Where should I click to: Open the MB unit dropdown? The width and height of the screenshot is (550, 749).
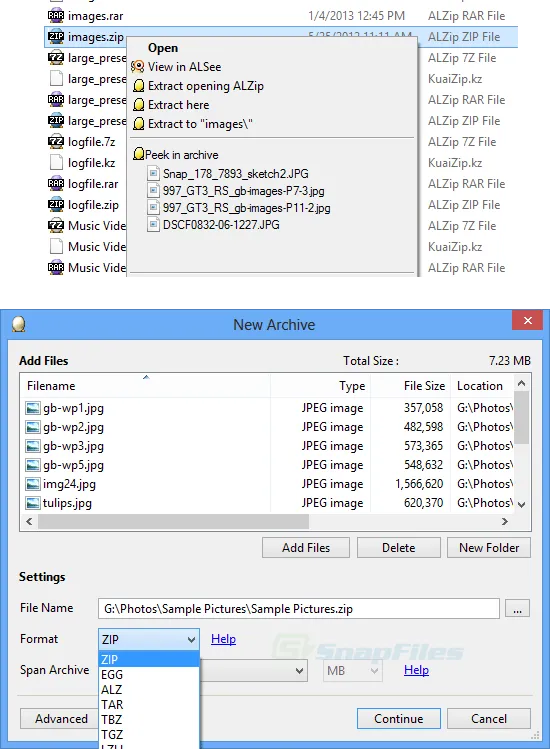(x=353, y=671)
